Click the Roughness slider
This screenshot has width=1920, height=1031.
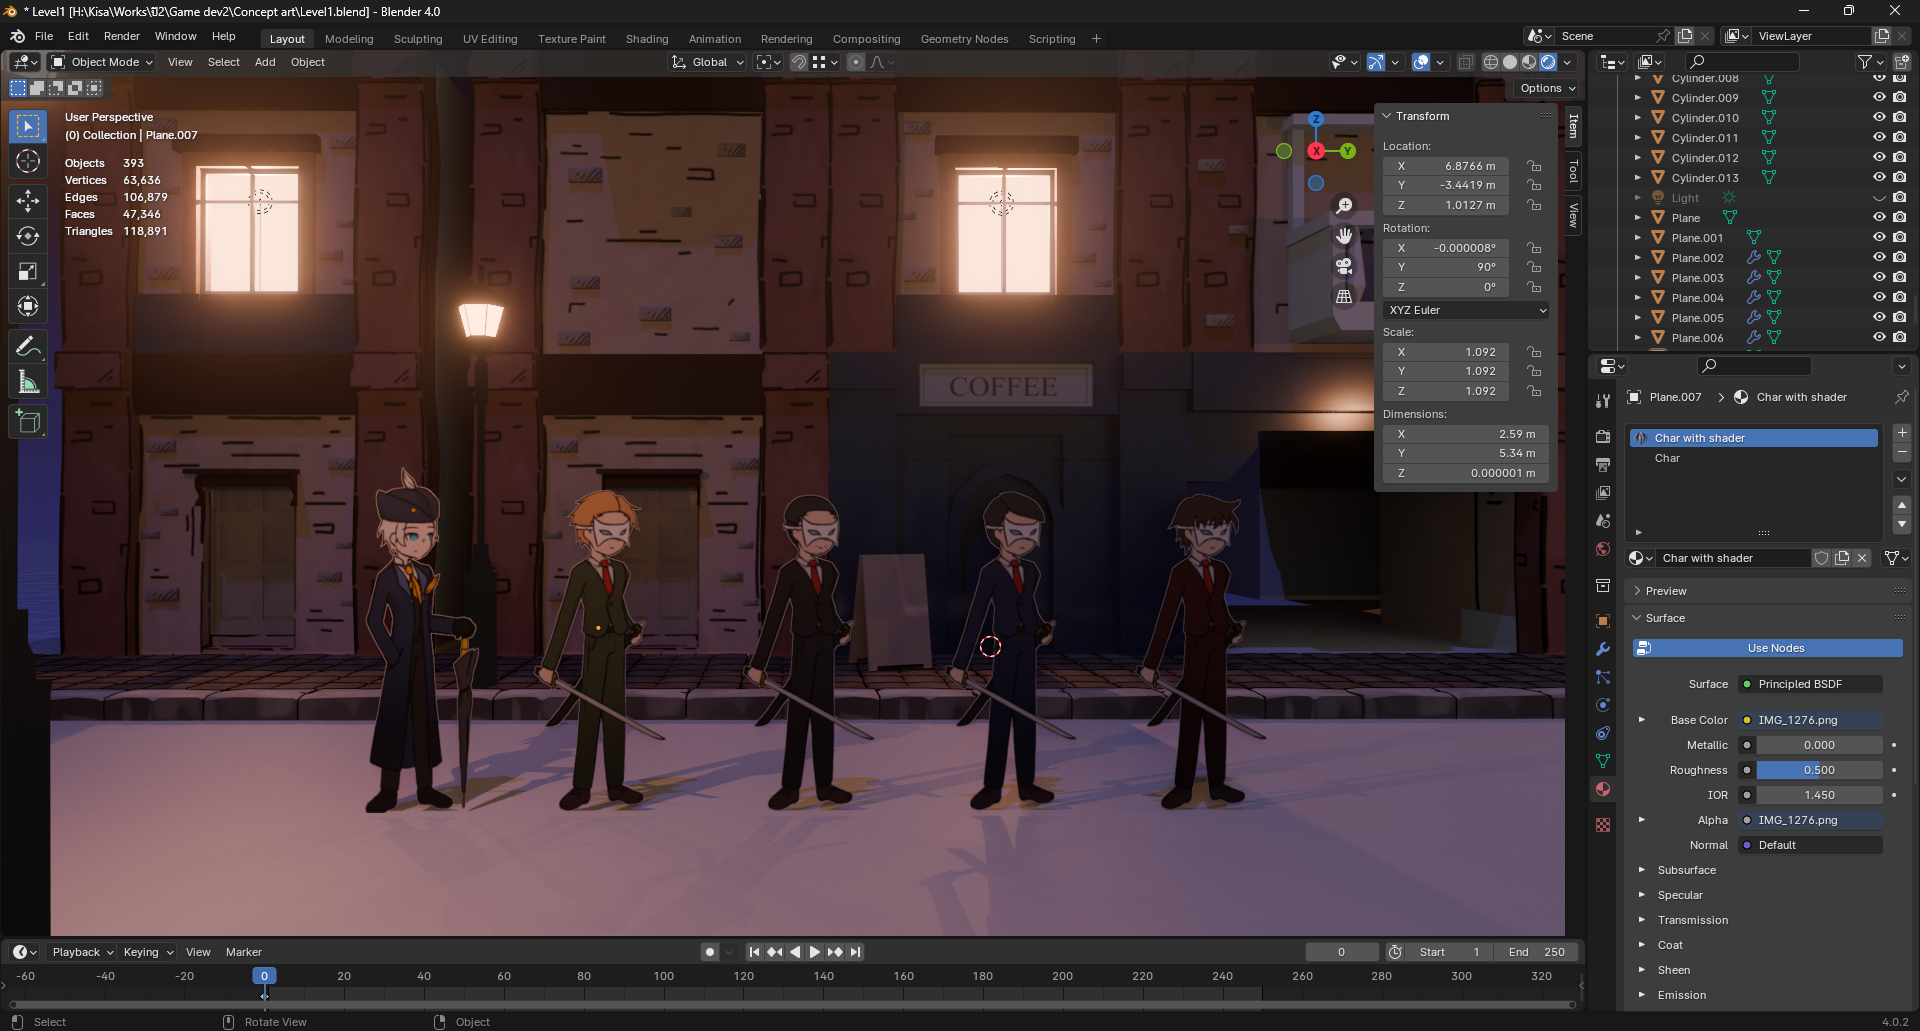point(1819,770)
